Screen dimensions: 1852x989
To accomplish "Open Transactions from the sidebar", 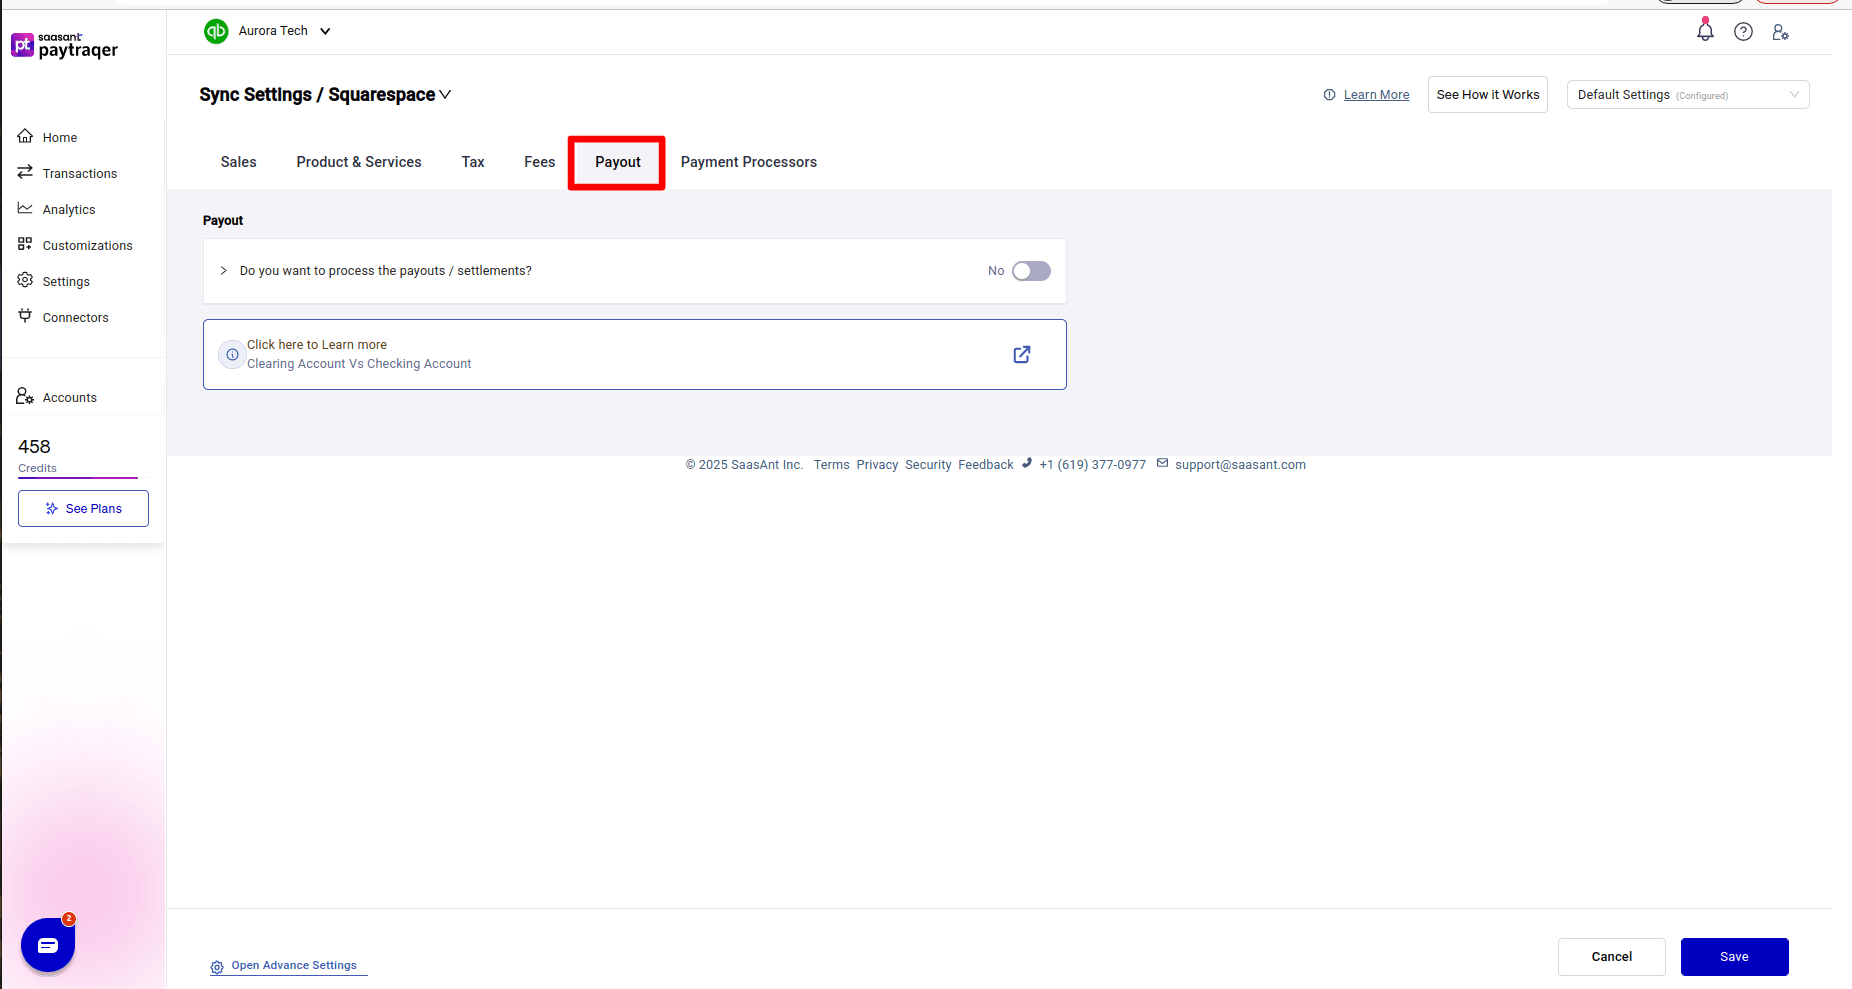I will (x=79, y=173).
